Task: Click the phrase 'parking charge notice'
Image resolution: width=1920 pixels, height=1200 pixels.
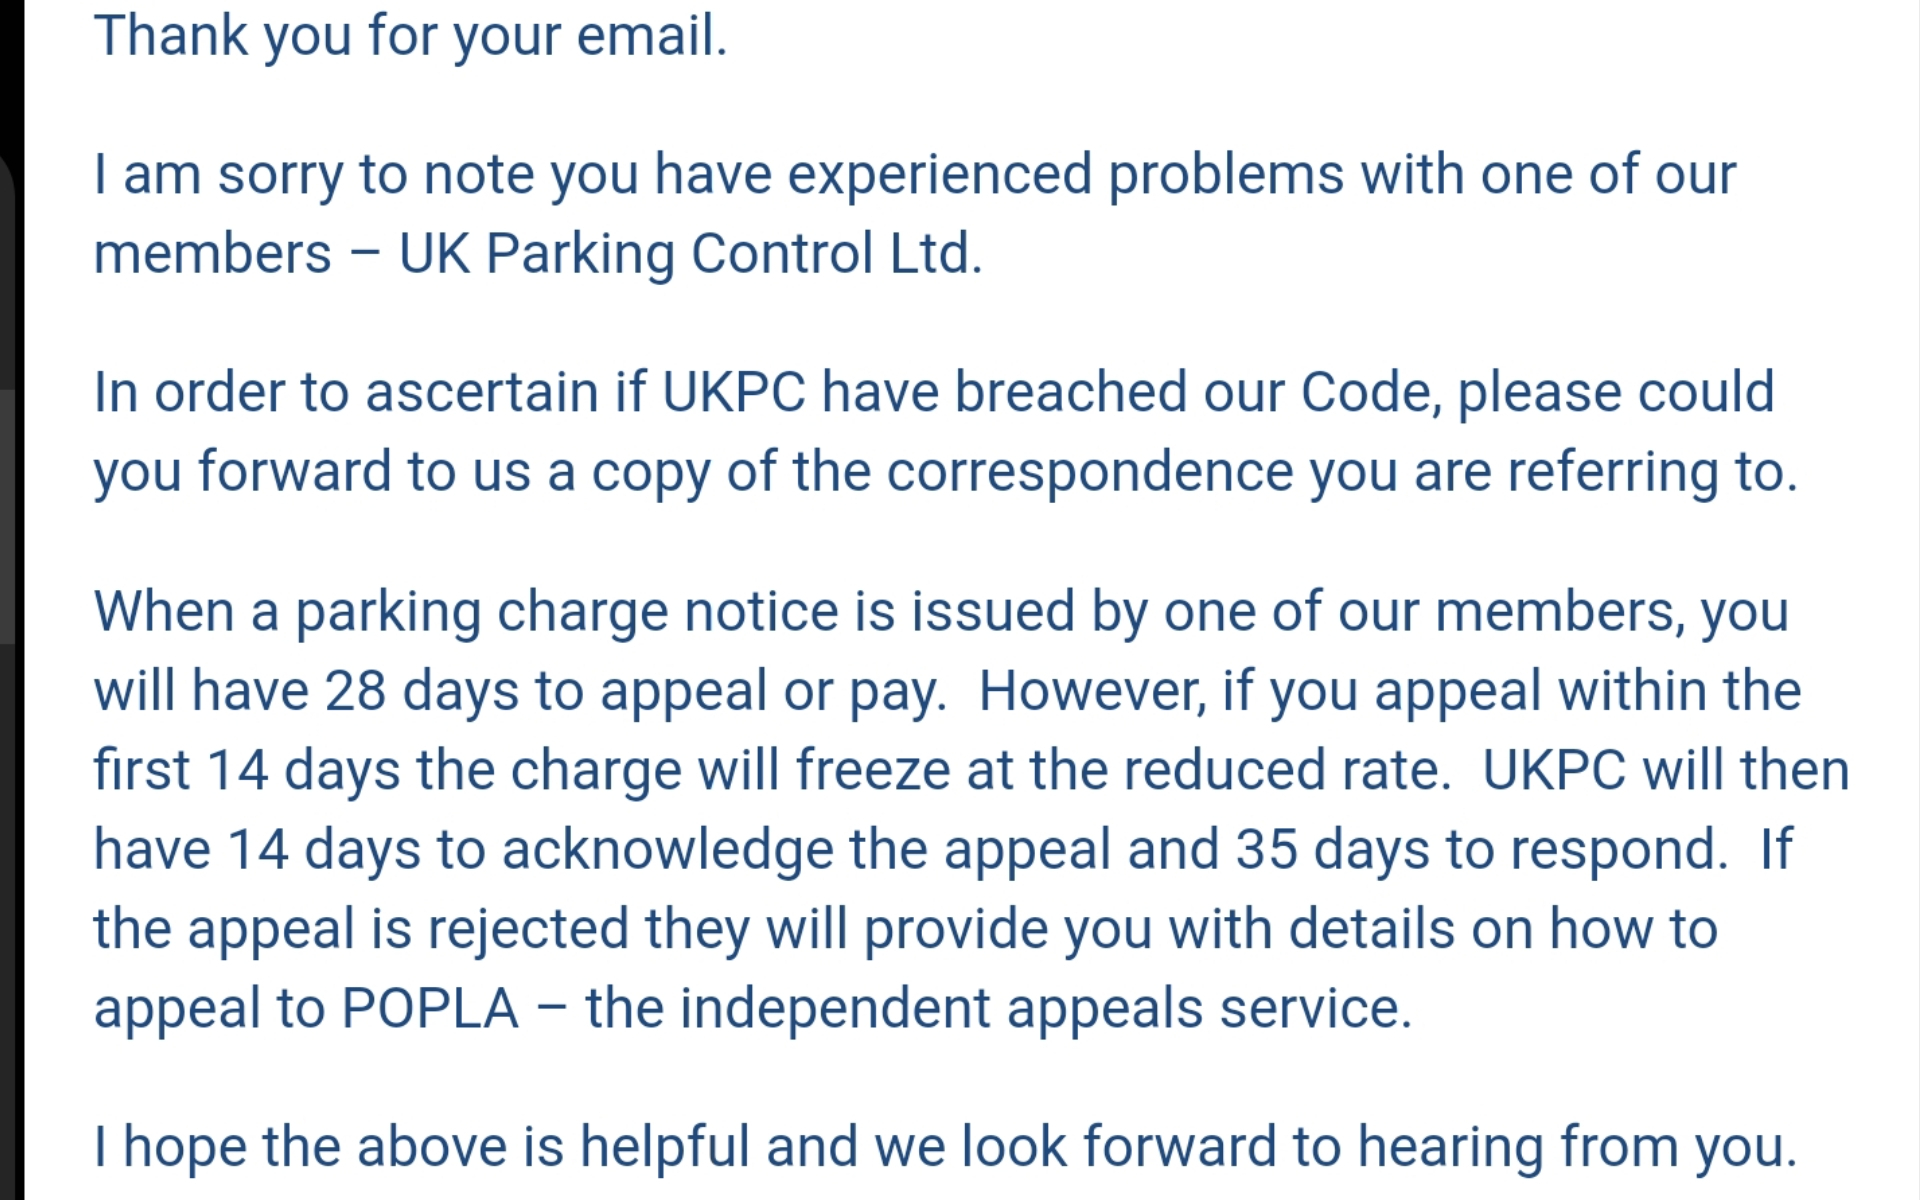Action: 566,612
